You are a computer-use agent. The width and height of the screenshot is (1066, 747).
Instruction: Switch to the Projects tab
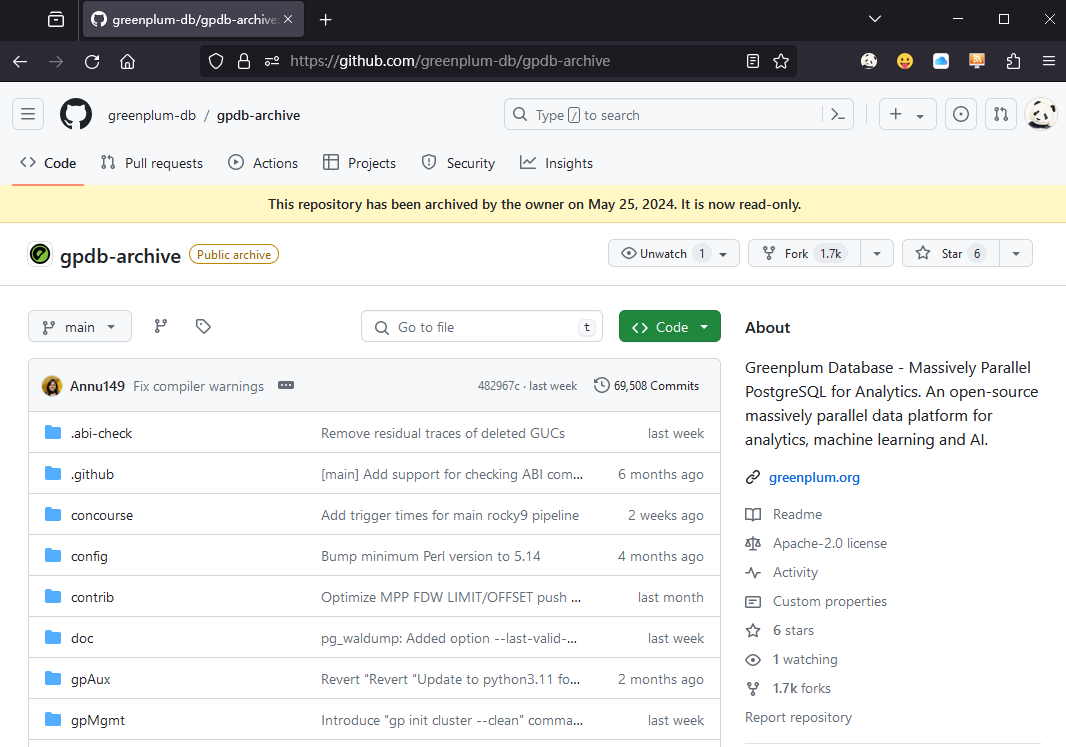coord(359,163)
